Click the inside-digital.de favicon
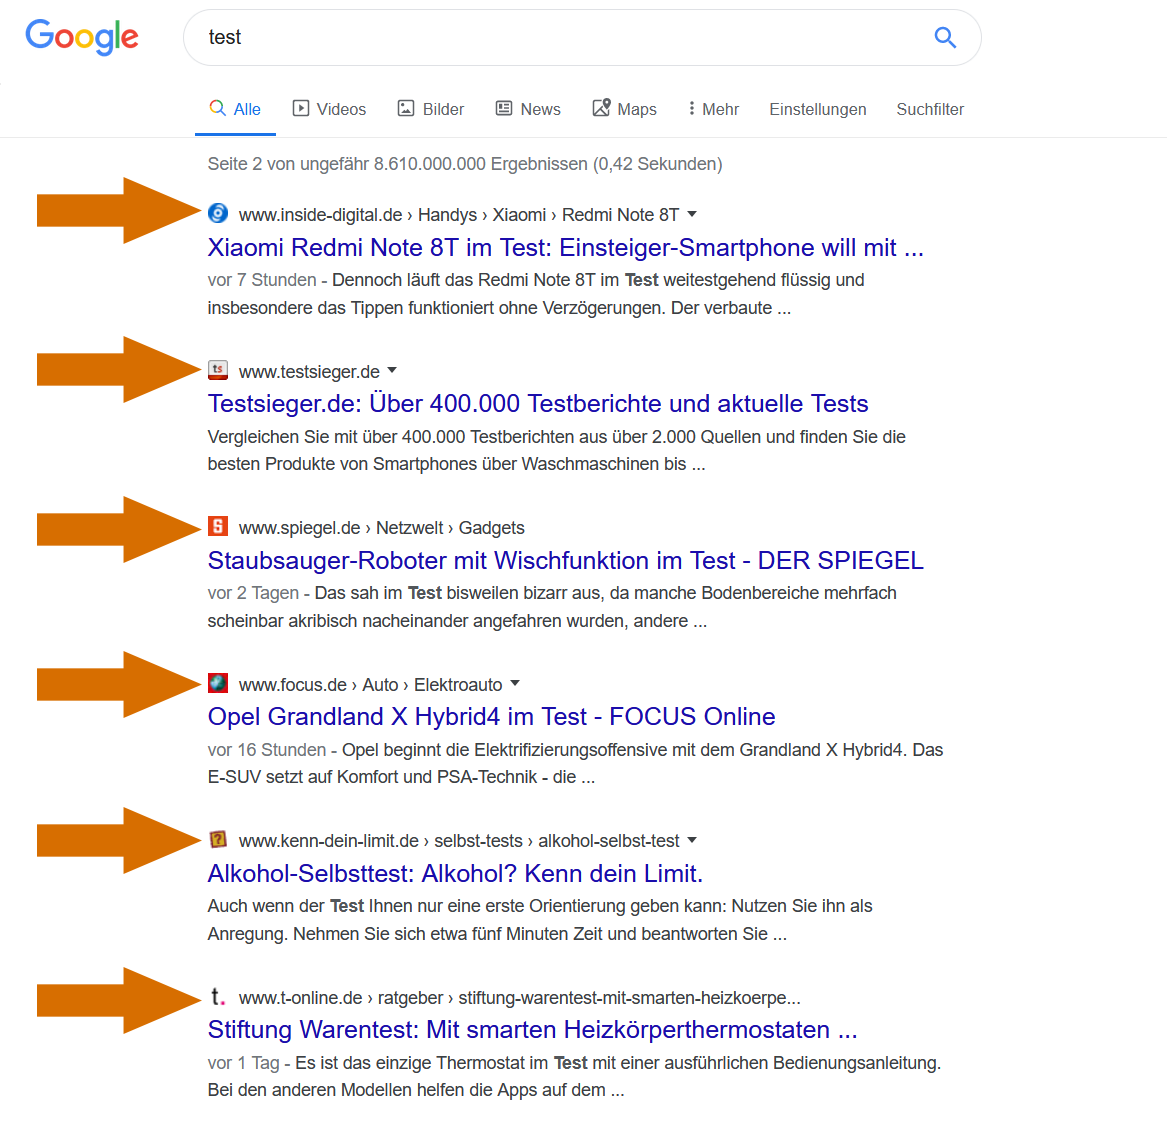The height and width of the screenshot is (1128, 1167). 217,214
